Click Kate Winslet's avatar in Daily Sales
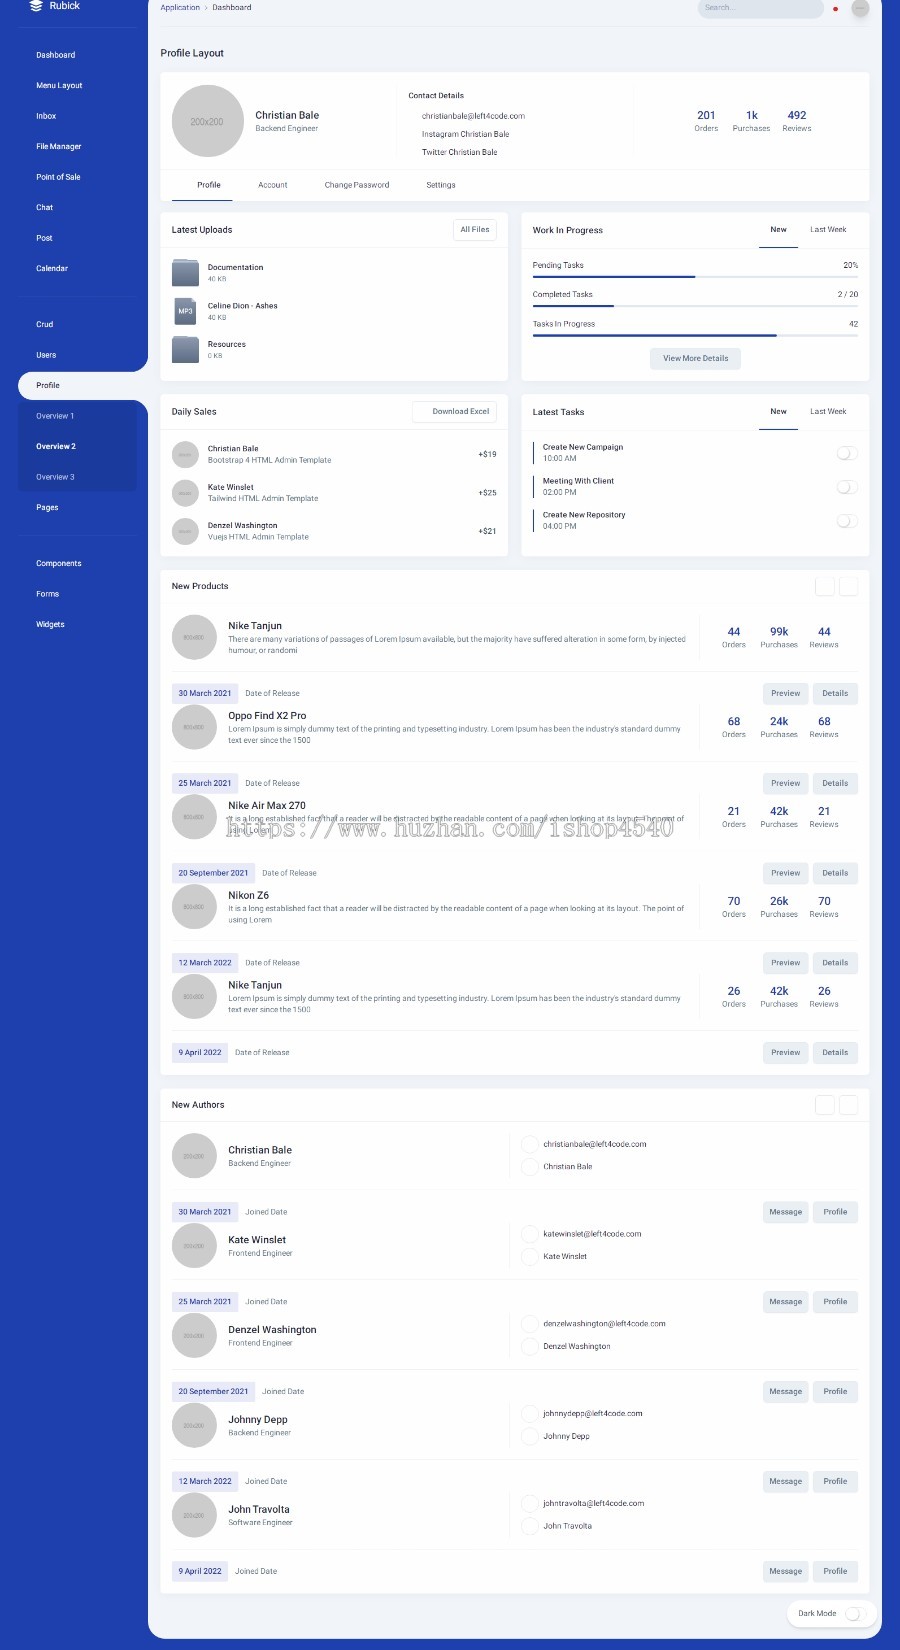This screenshot has height=1650, width=900. [x=185, y=493]
